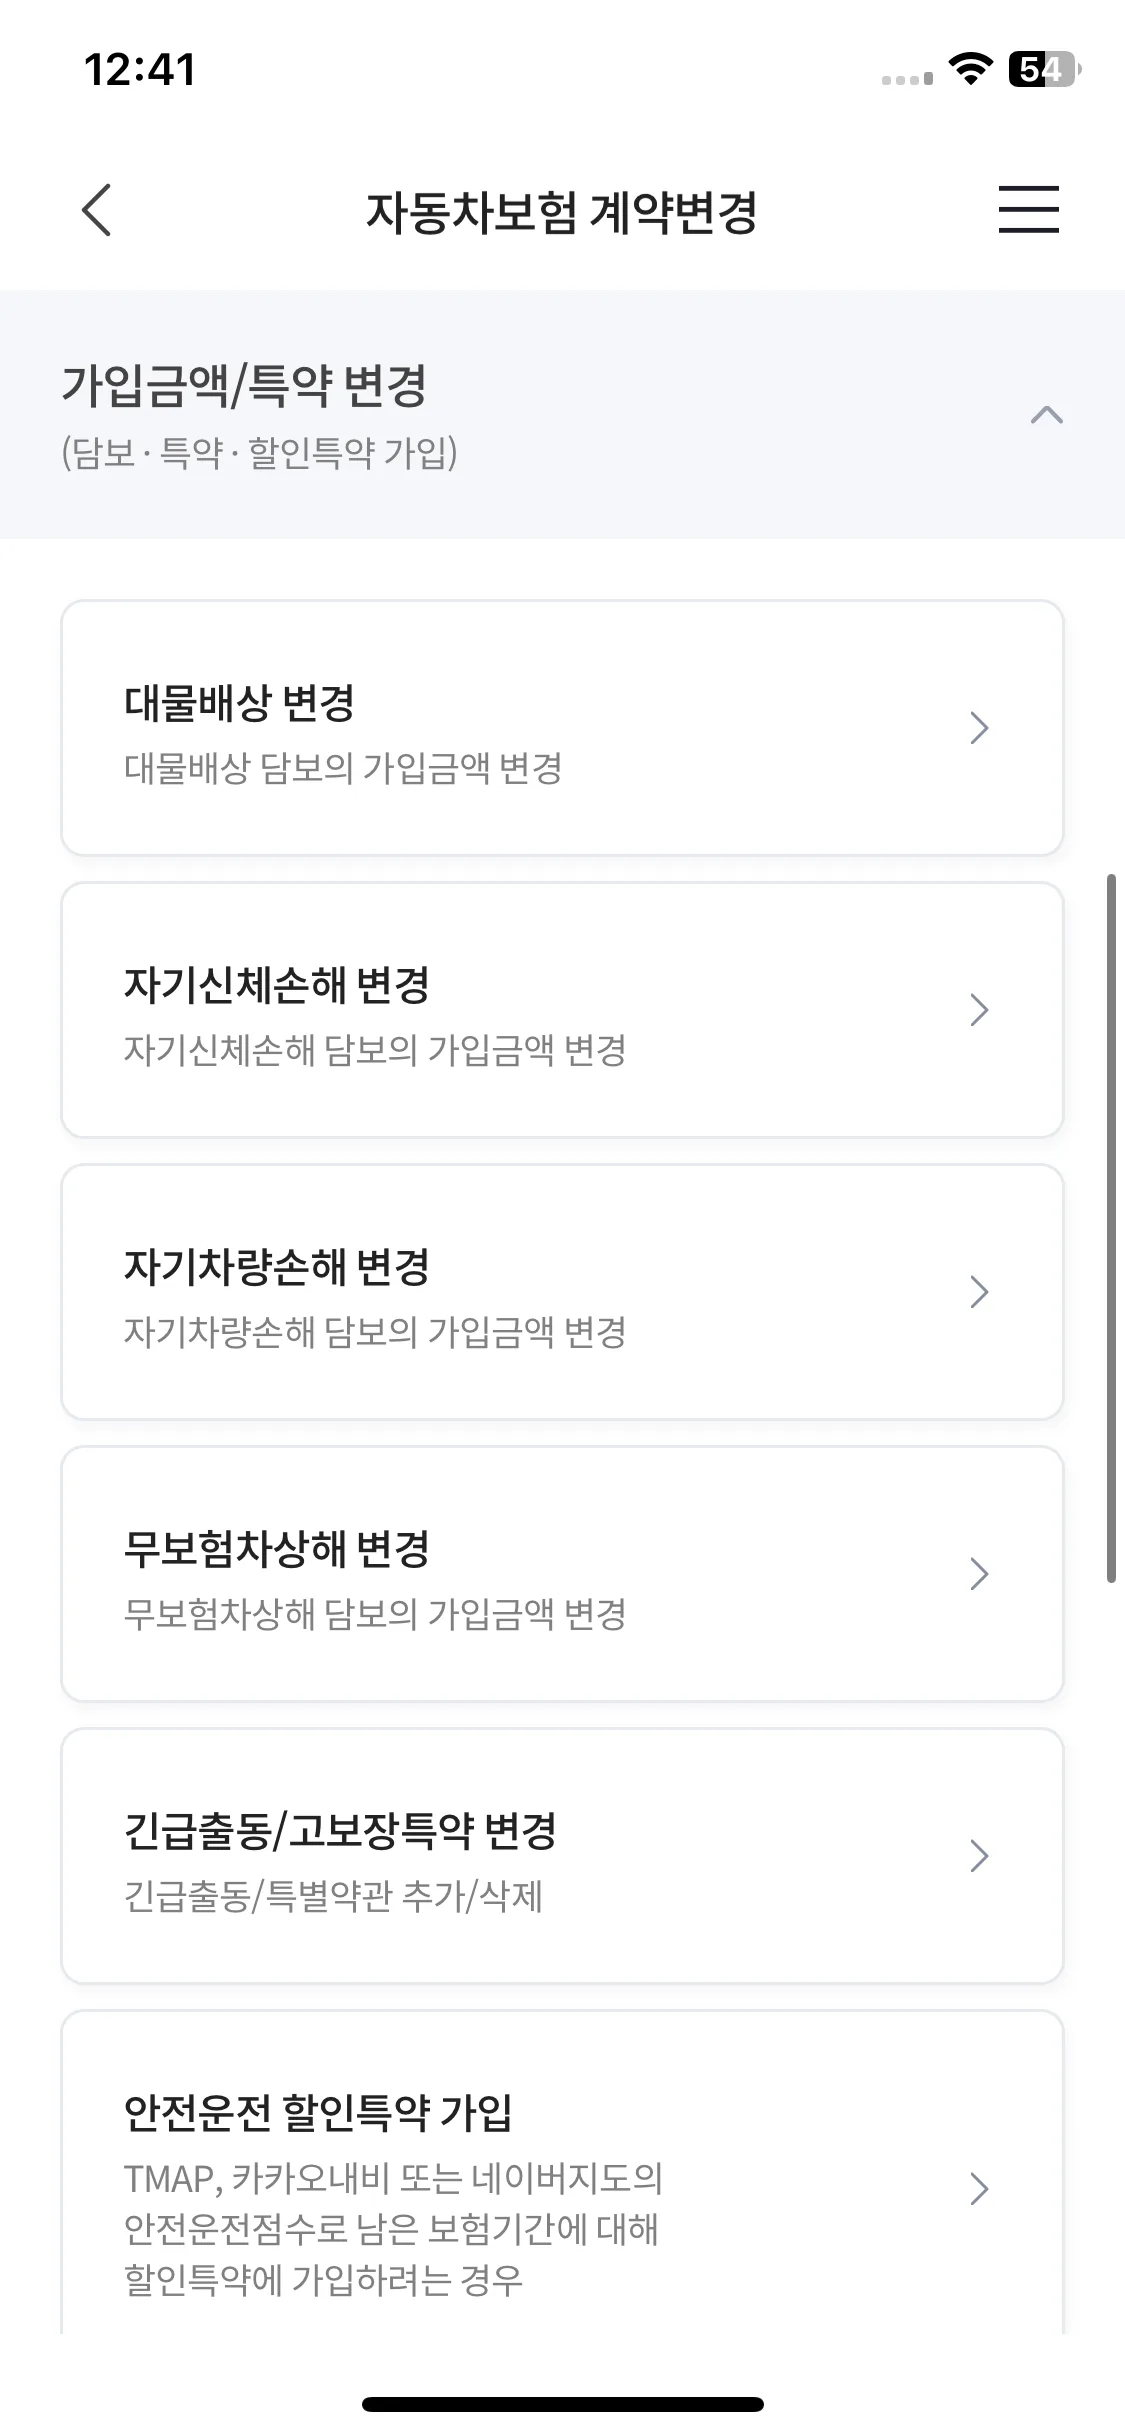The height and width of the screenshot is (2436, 1125).
Task: Tap the (담보·특약·할인특약 가입) subtitle text
Action: (259, 453)
